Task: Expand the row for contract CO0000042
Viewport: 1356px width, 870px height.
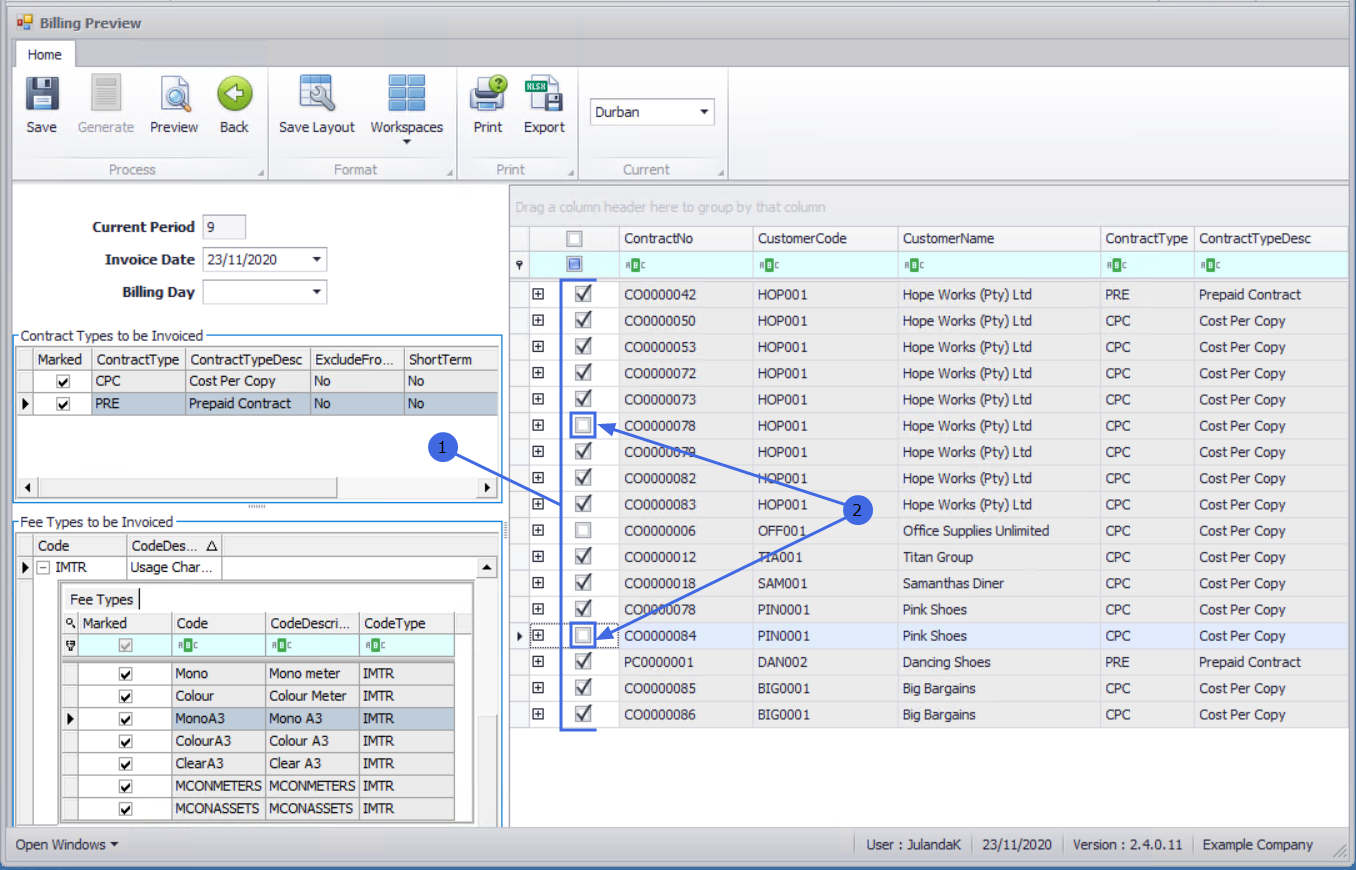Action: [538, 294]
